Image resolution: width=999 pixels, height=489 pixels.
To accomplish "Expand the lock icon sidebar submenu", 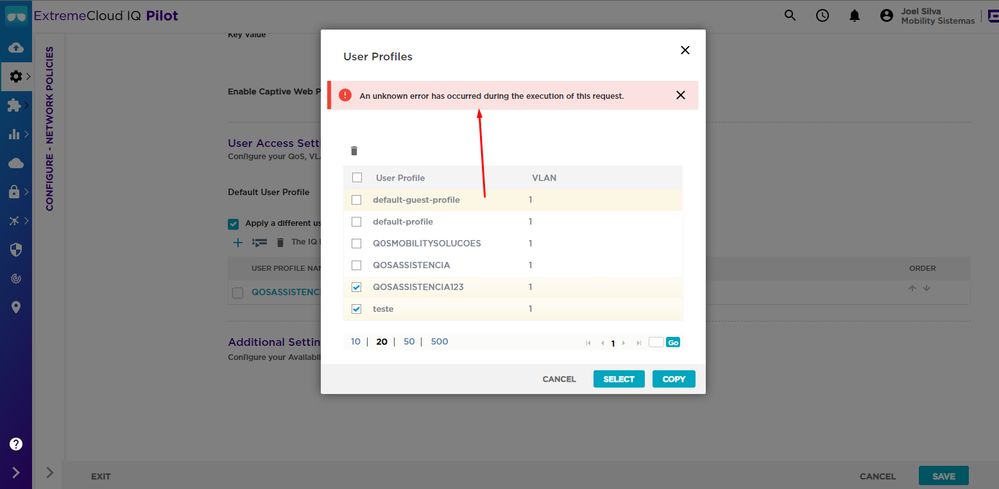I will coord(16,191).
